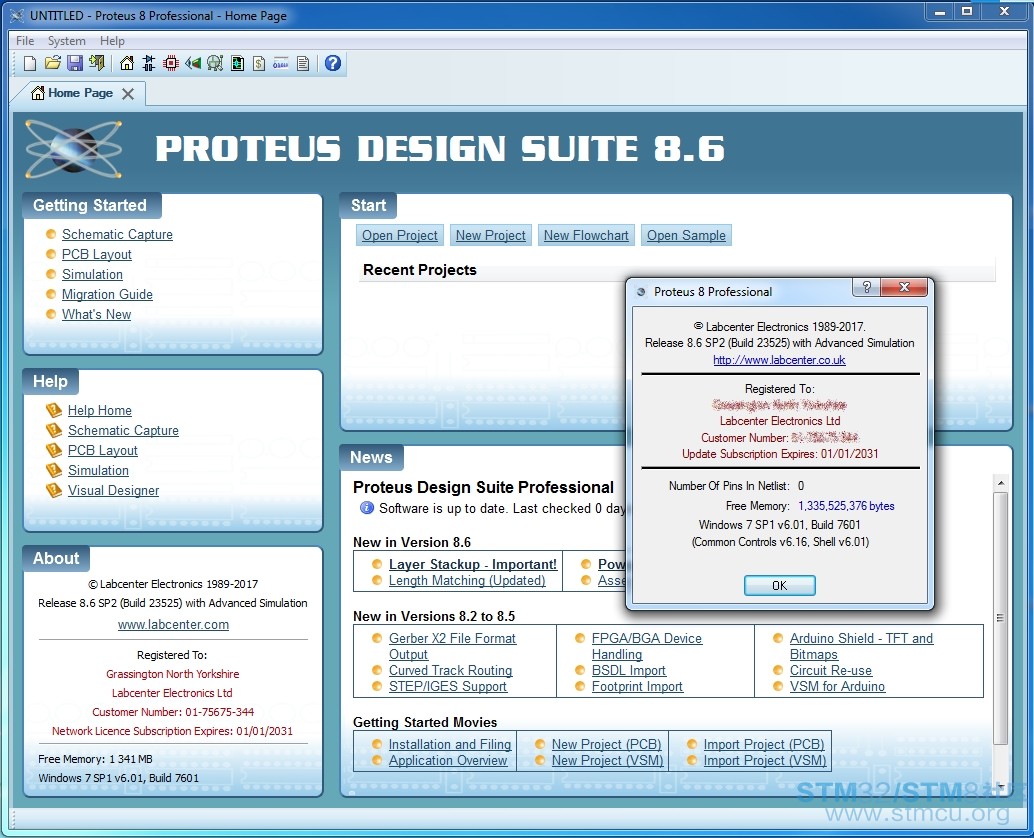Screen dimensions: 1034x838
Task: Open FPGA/BGA Device Handling link
Action: (647, 646)
